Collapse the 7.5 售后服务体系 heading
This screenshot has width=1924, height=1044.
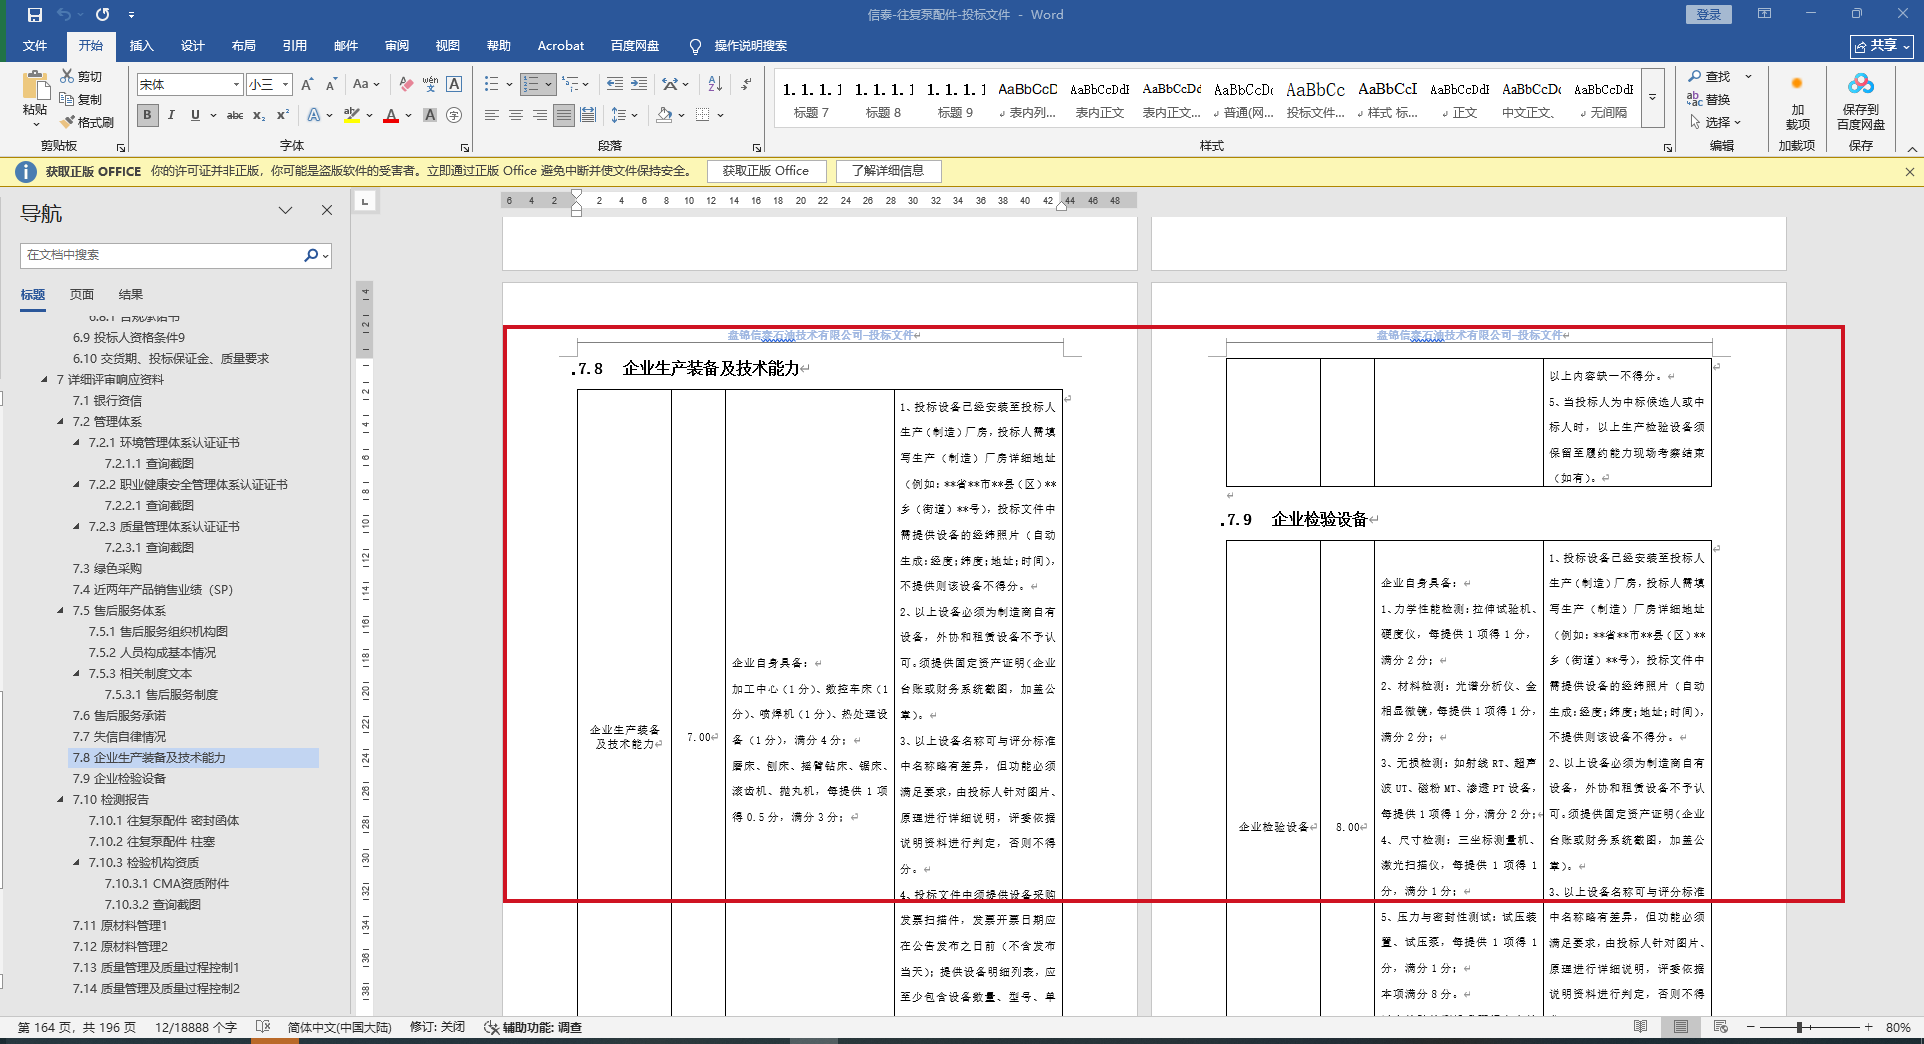pyautogui.click(x=61, y=611)
